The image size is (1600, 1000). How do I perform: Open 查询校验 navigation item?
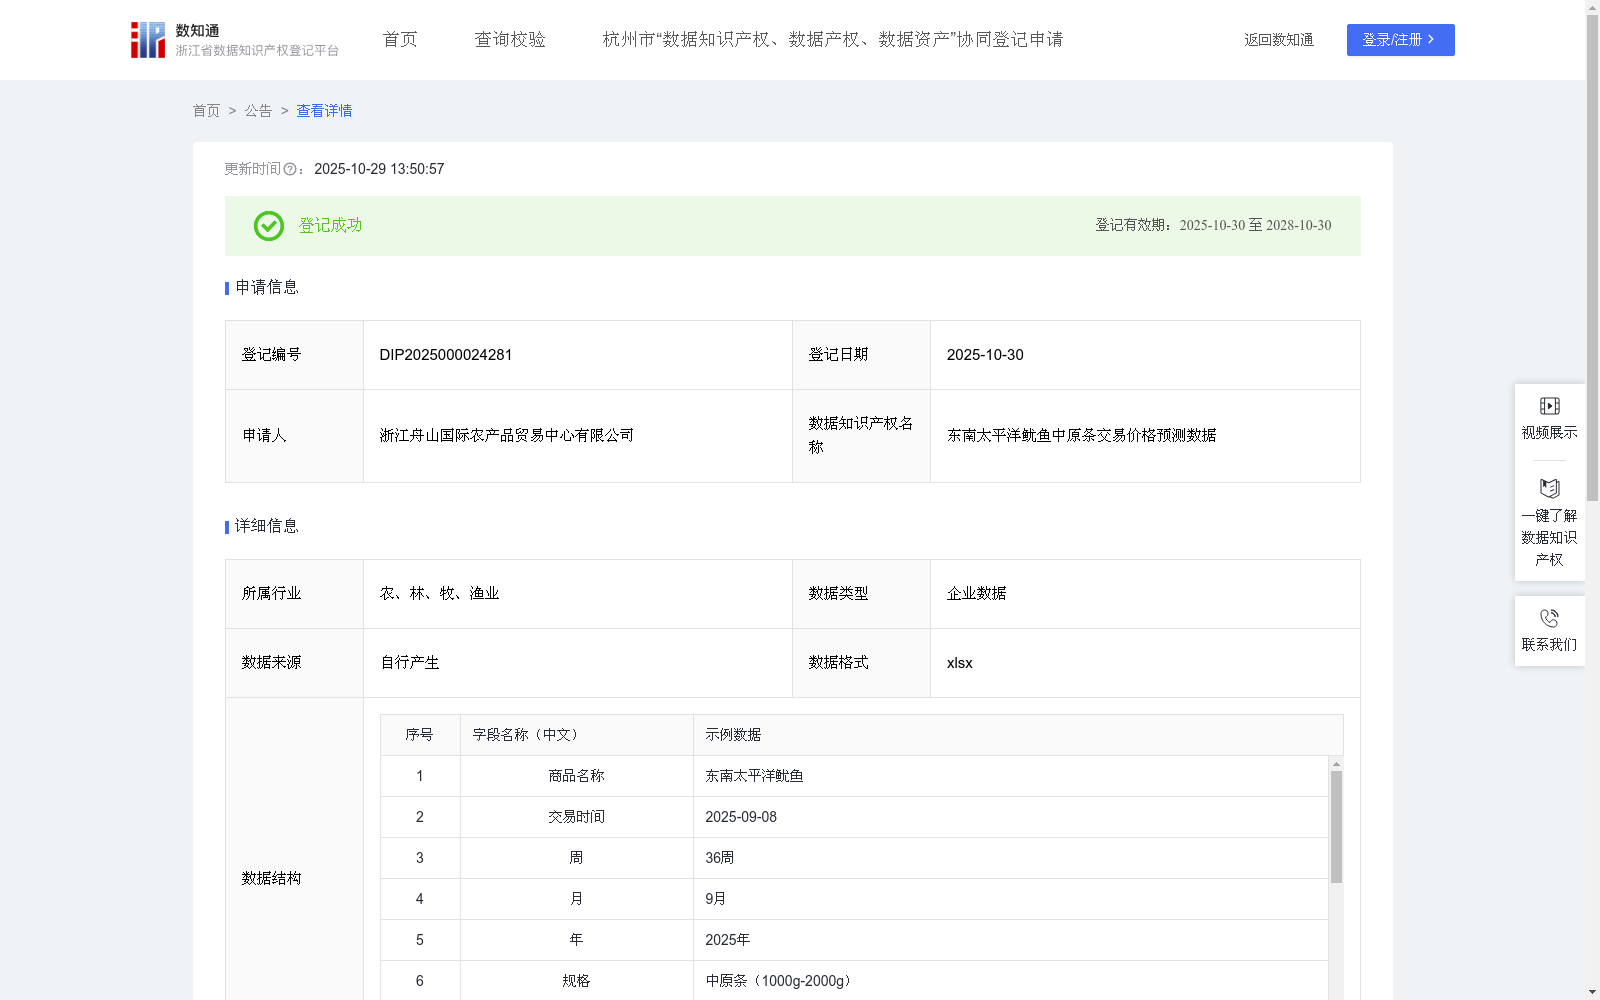[x=510, y=40]
